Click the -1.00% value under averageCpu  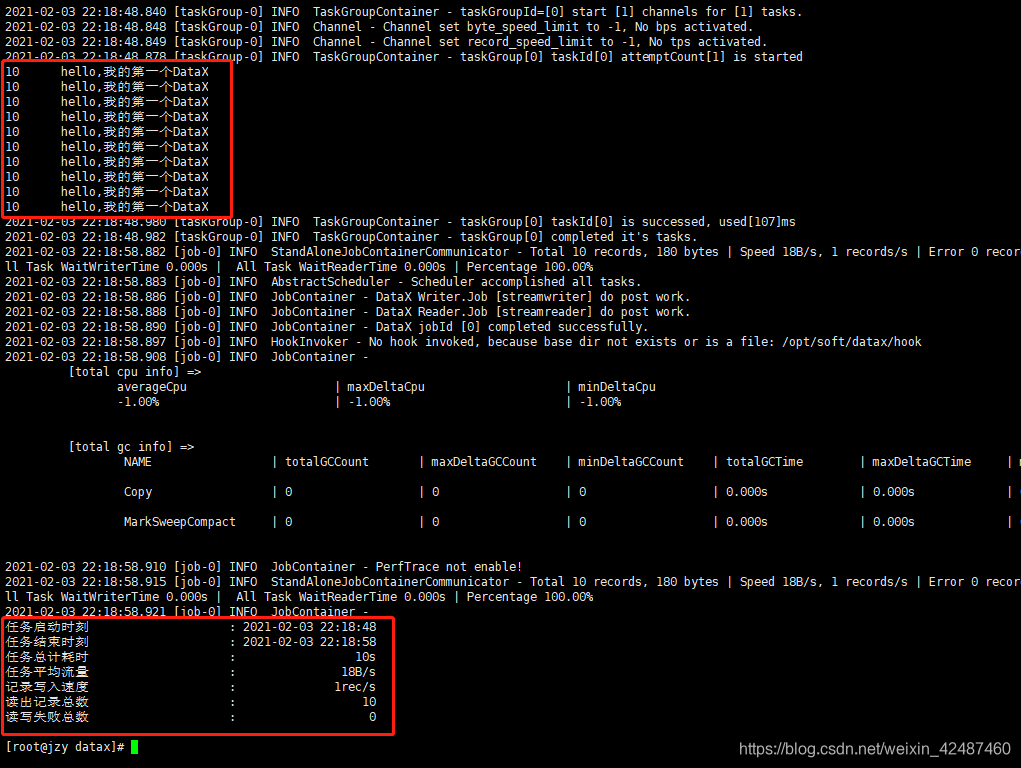point(138,402)
